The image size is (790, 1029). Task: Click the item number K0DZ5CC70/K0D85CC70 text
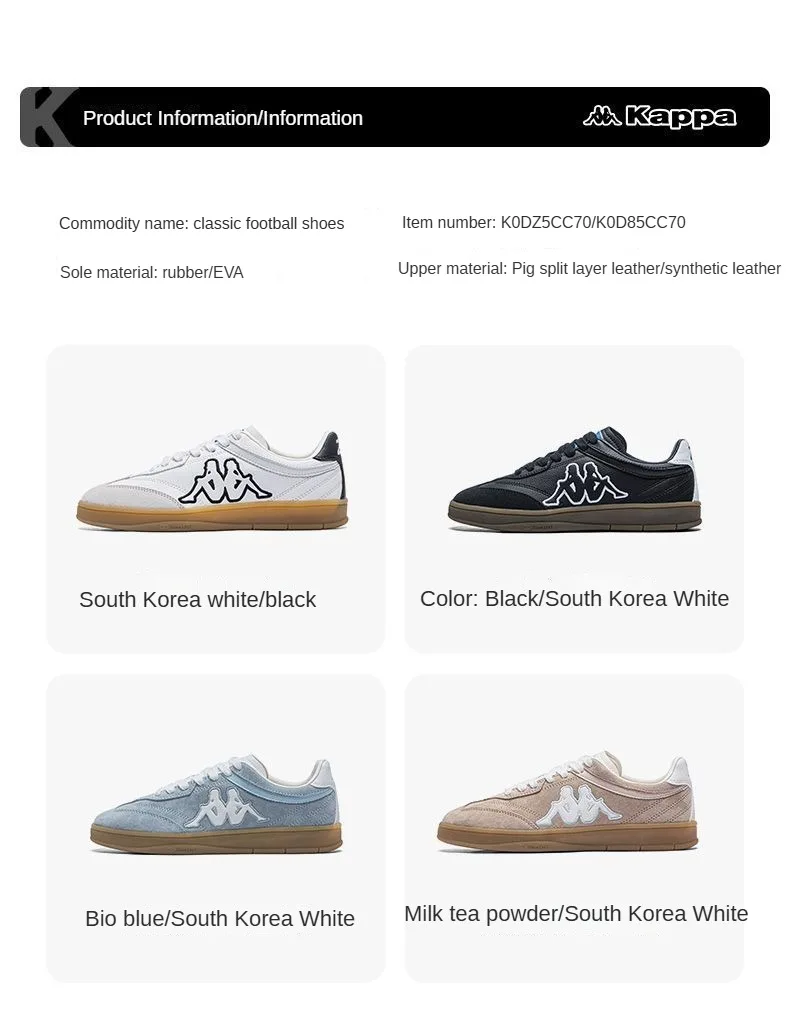pos(593,222)
